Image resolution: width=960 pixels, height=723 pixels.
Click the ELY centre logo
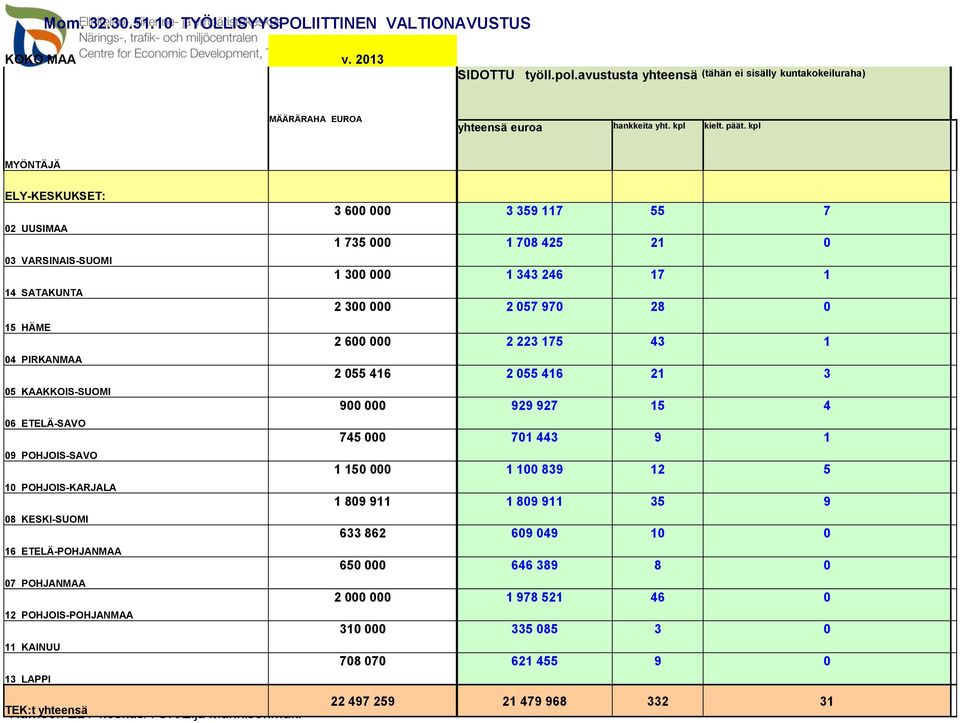[x=37, y=34]
